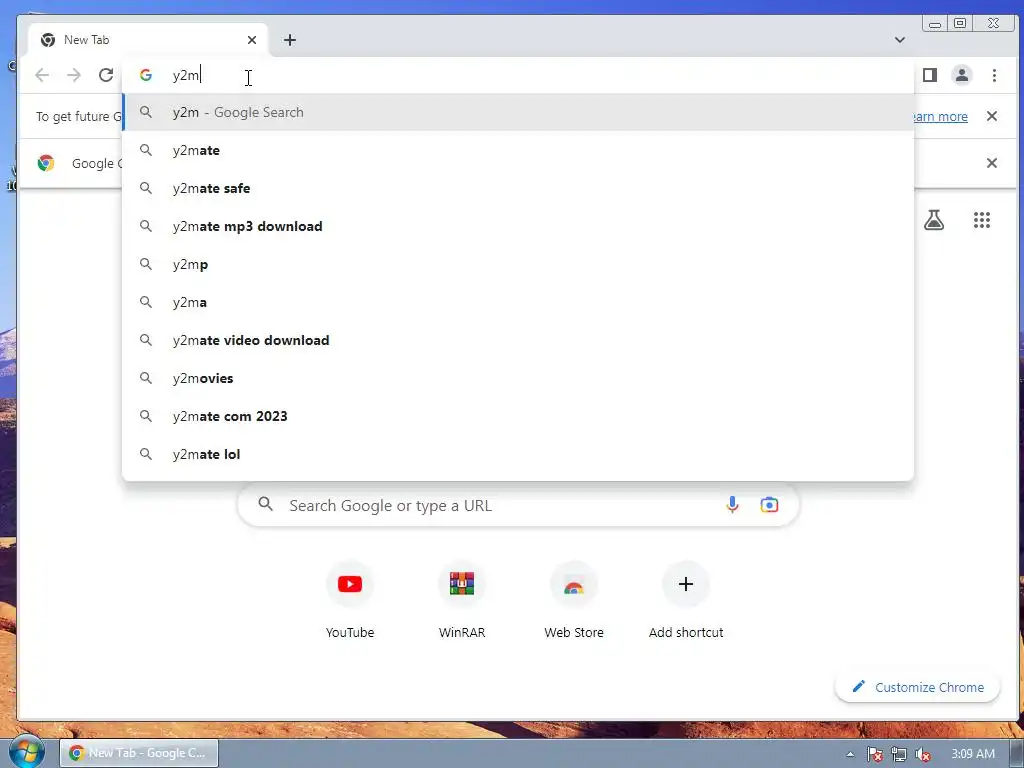This screenshot has height=768, width=1024.
Task: Click the 'Learn more' link in the infobar
Action: point(940,116)
